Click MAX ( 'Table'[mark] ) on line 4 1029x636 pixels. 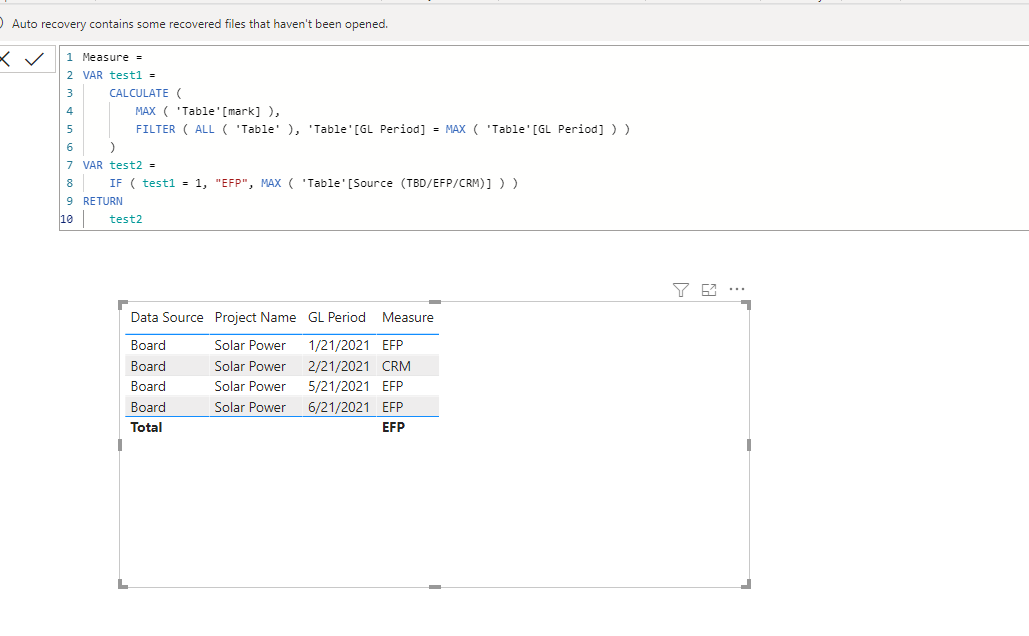207,112
